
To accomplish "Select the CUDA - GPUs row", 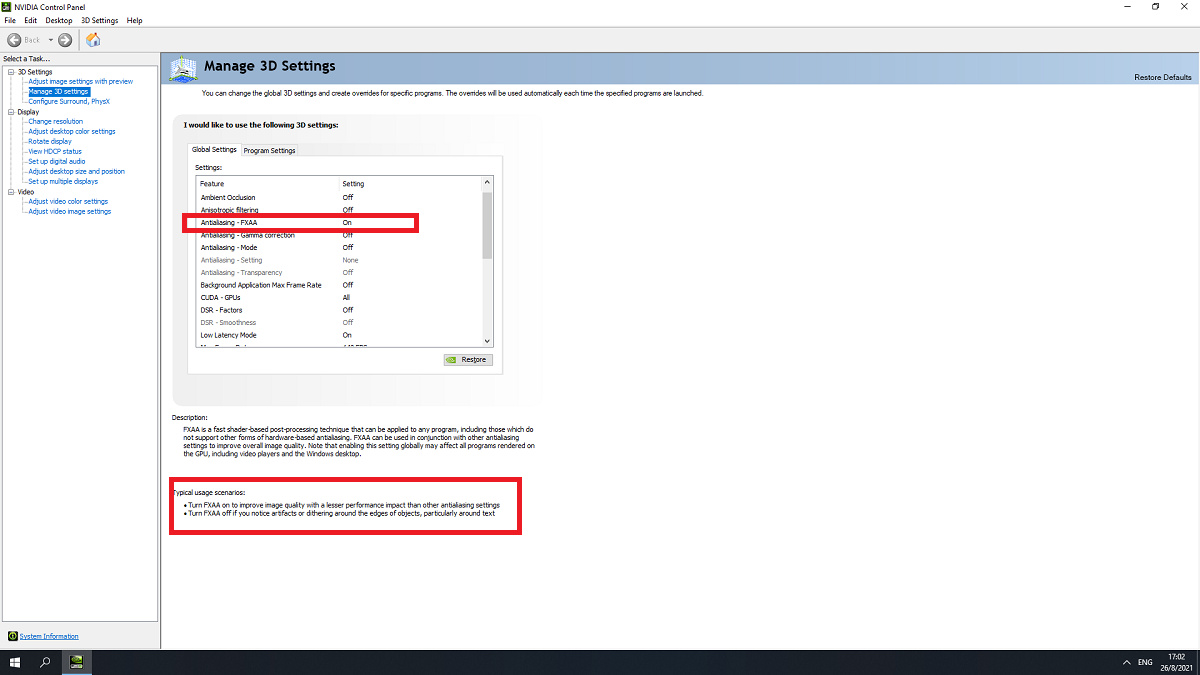I will pyautogui.click(x=339, y=298).
